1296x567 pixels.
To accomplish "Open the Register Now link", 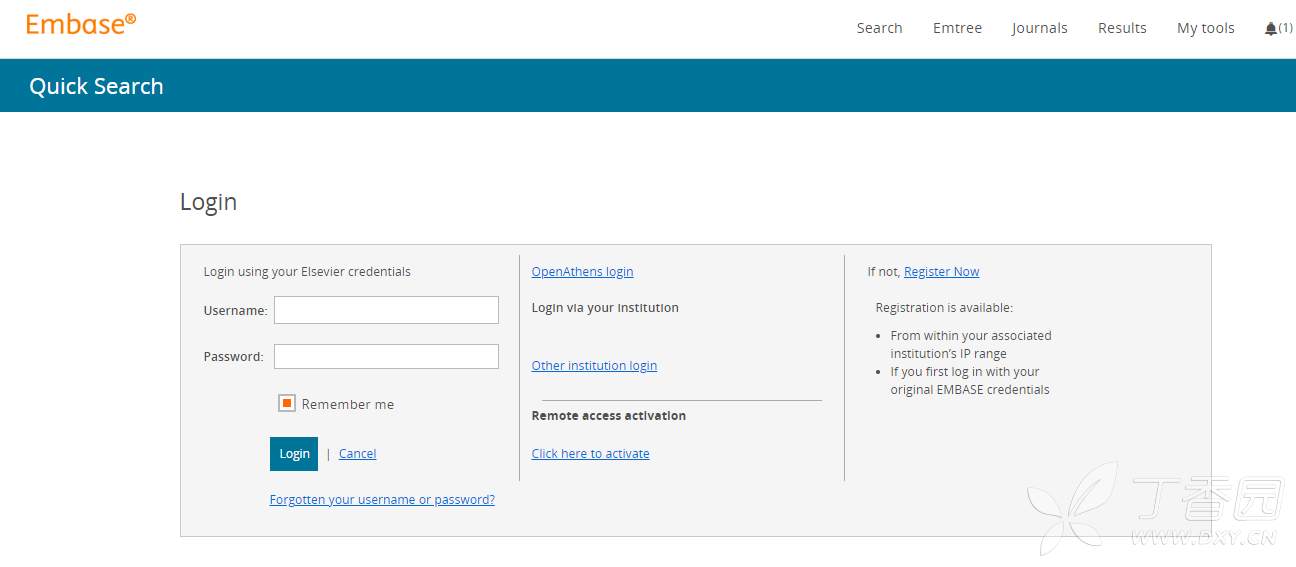I will click(941, 272).
